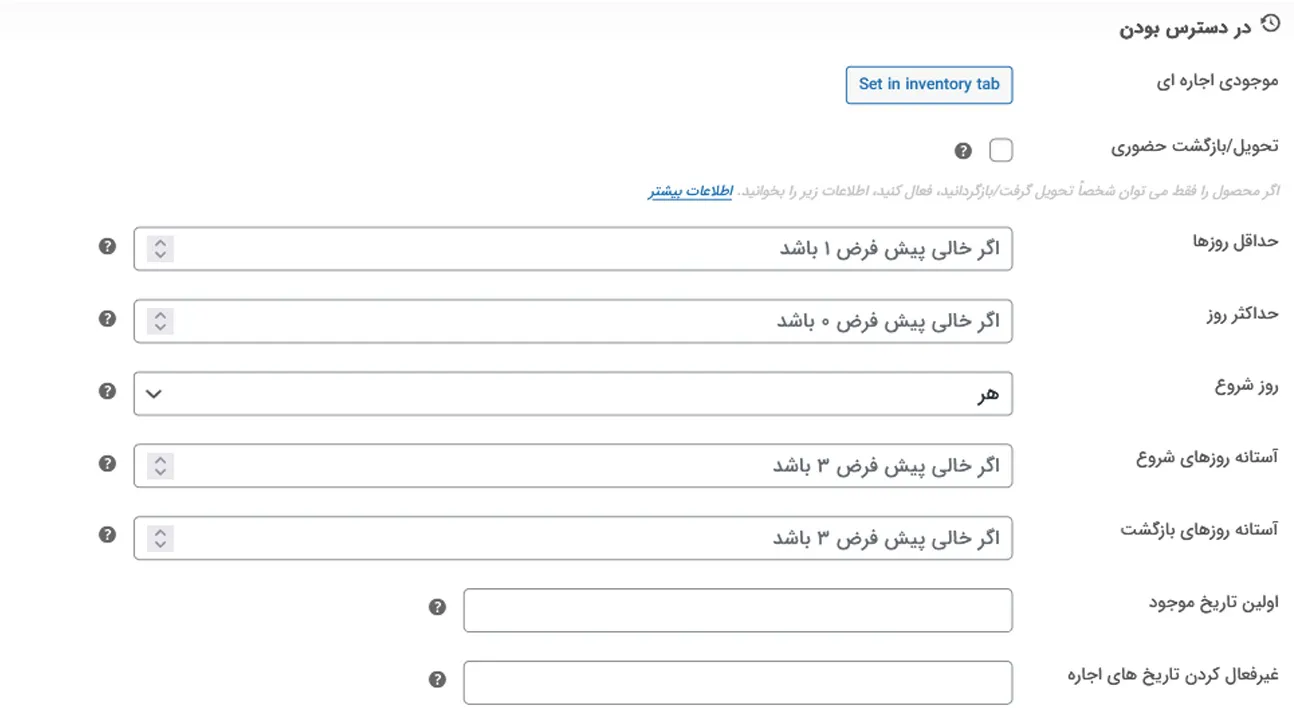Select the آستانه روزهای شروع input box
This screenshot has width=1294, height=718.
click(x=573, y=466)
